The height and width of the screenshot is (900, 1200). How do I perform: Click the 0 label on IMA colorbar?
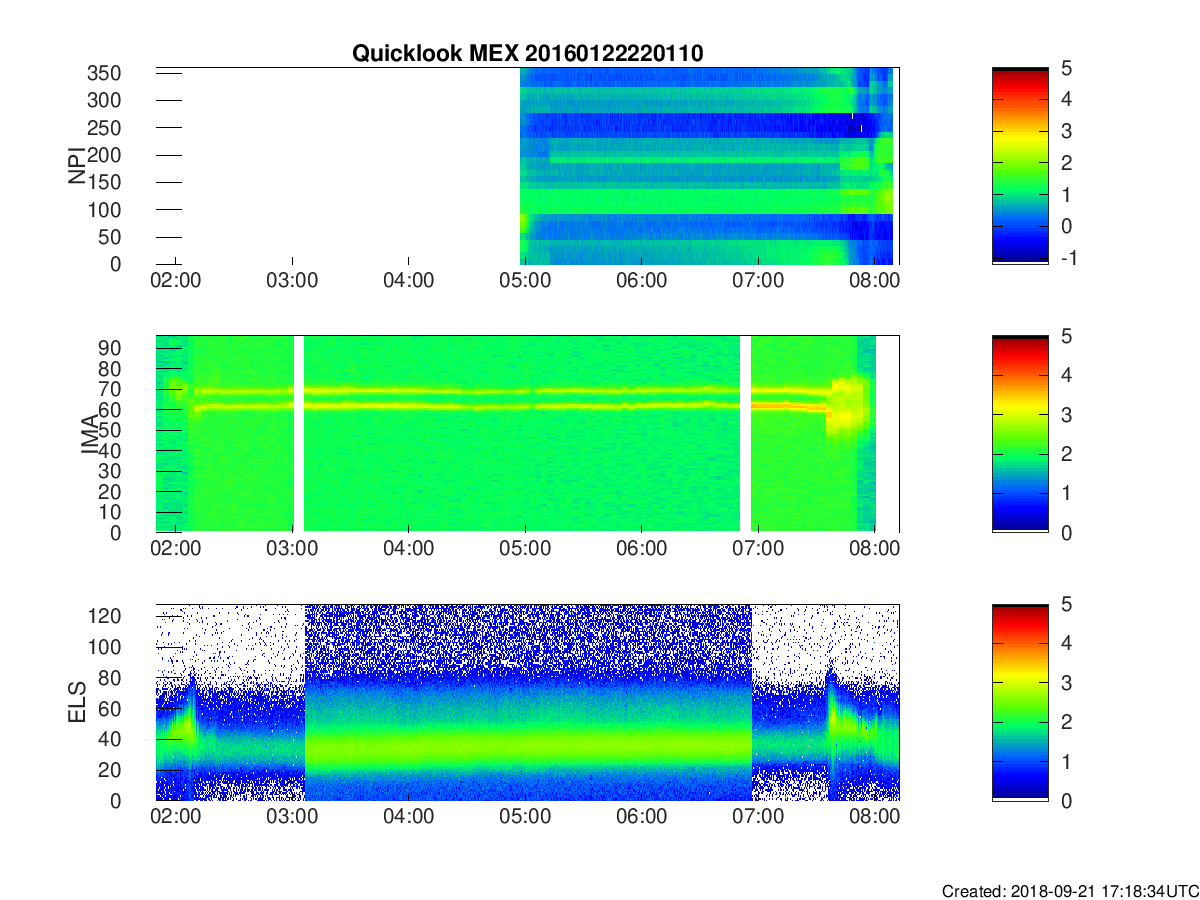coord(1066,532)
